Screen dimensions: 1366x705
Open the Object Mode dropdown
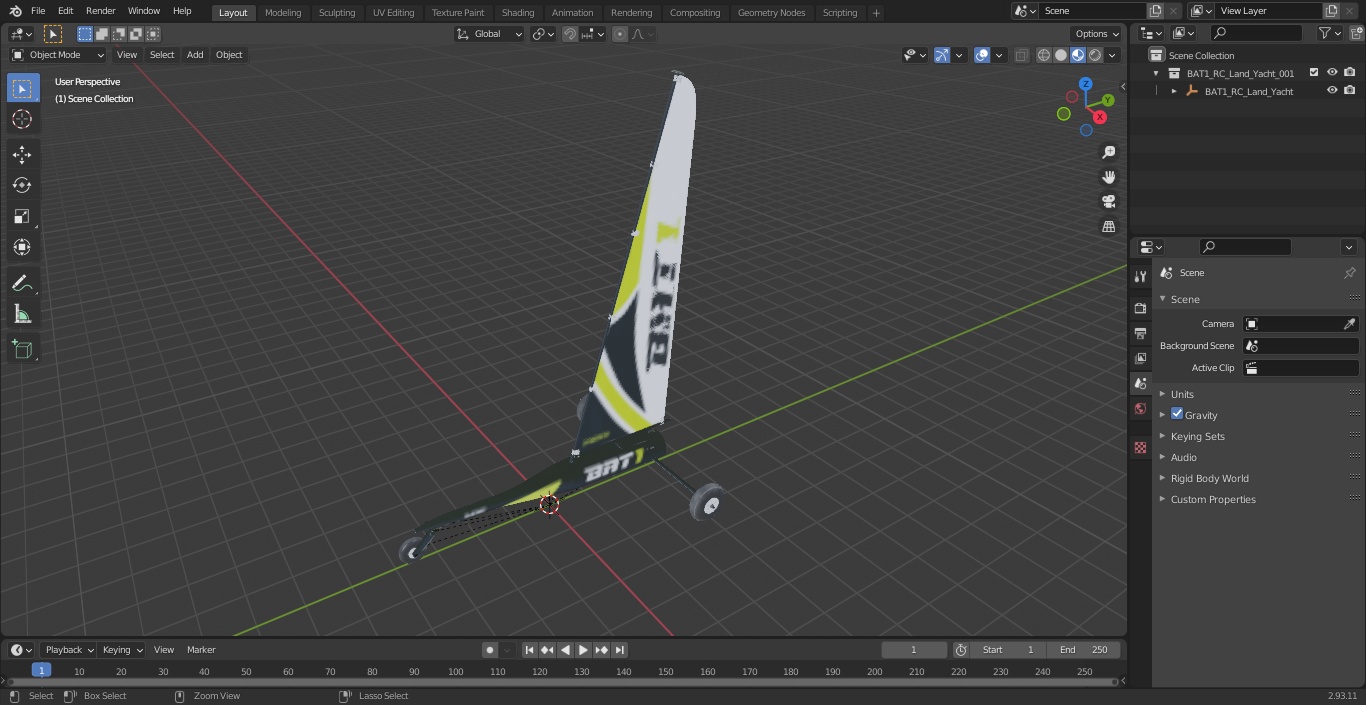[x=58, y=55]
